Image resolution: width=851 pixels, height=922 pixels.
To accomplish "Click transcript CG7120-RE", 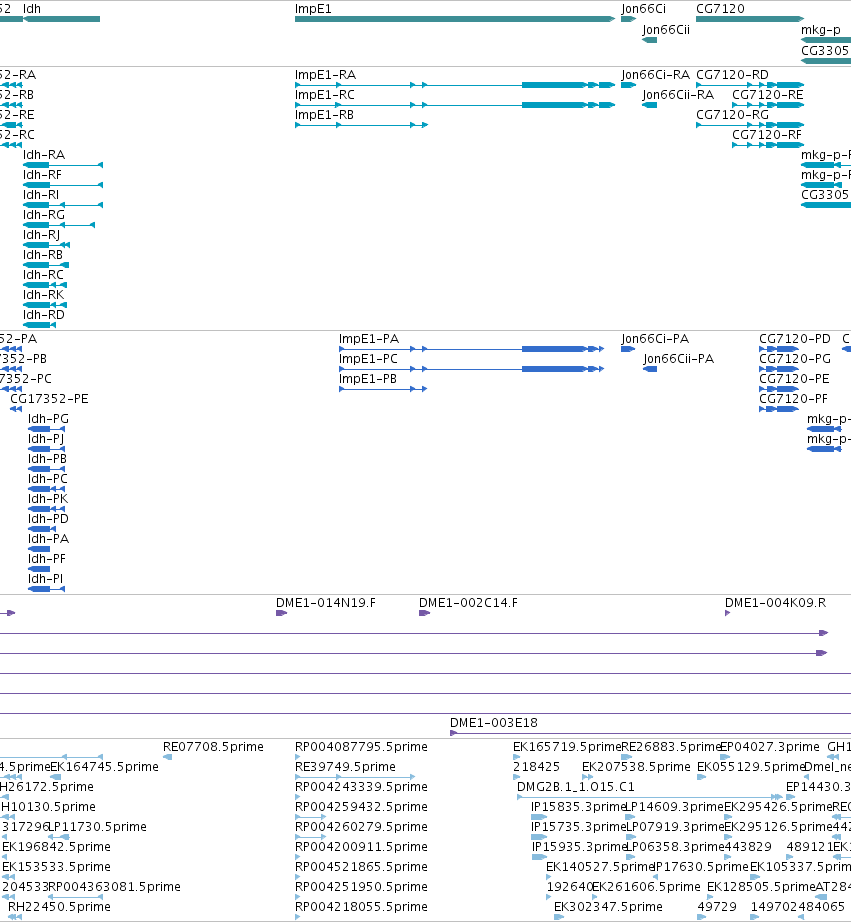I will (x=768, y=105).
